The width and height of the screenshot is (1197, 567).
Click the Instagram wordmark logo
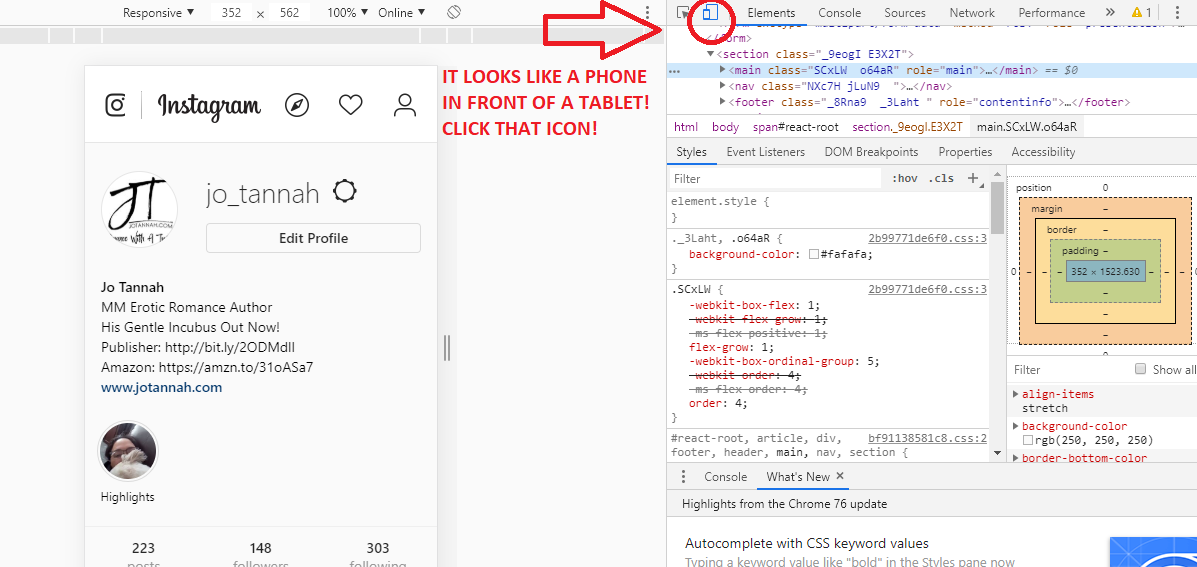click(209, 106)
